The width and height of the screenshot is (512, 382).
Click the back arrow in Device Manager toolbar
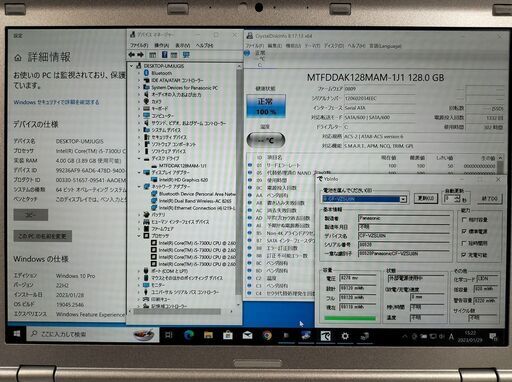click(x=132, y=55)
